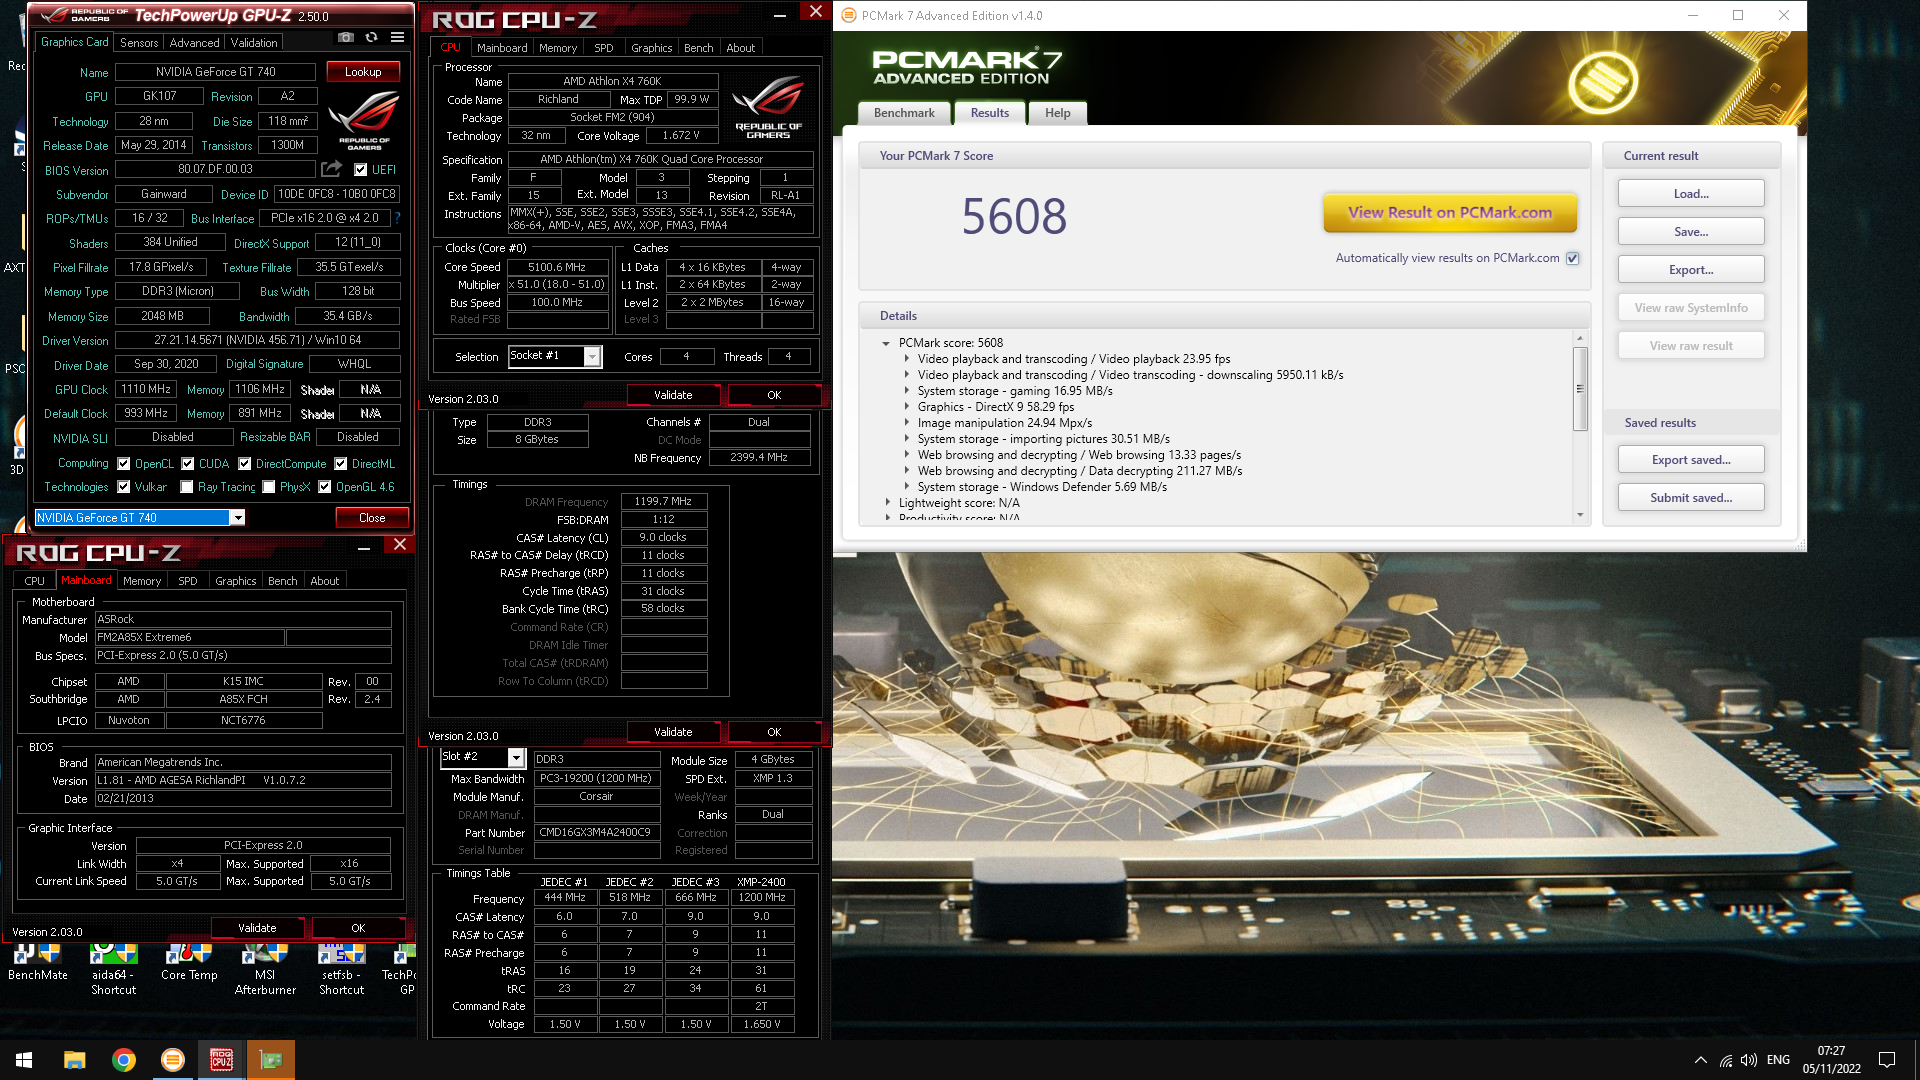
Task: Launch Google Chrome from the taskbar
Action: point(124,1060)
